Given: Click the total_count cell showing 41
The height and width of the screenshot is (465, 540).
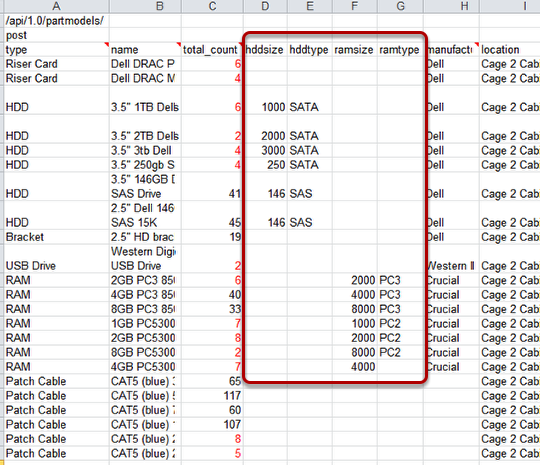Looking at the screenshot, I should [x=212, y=187].
